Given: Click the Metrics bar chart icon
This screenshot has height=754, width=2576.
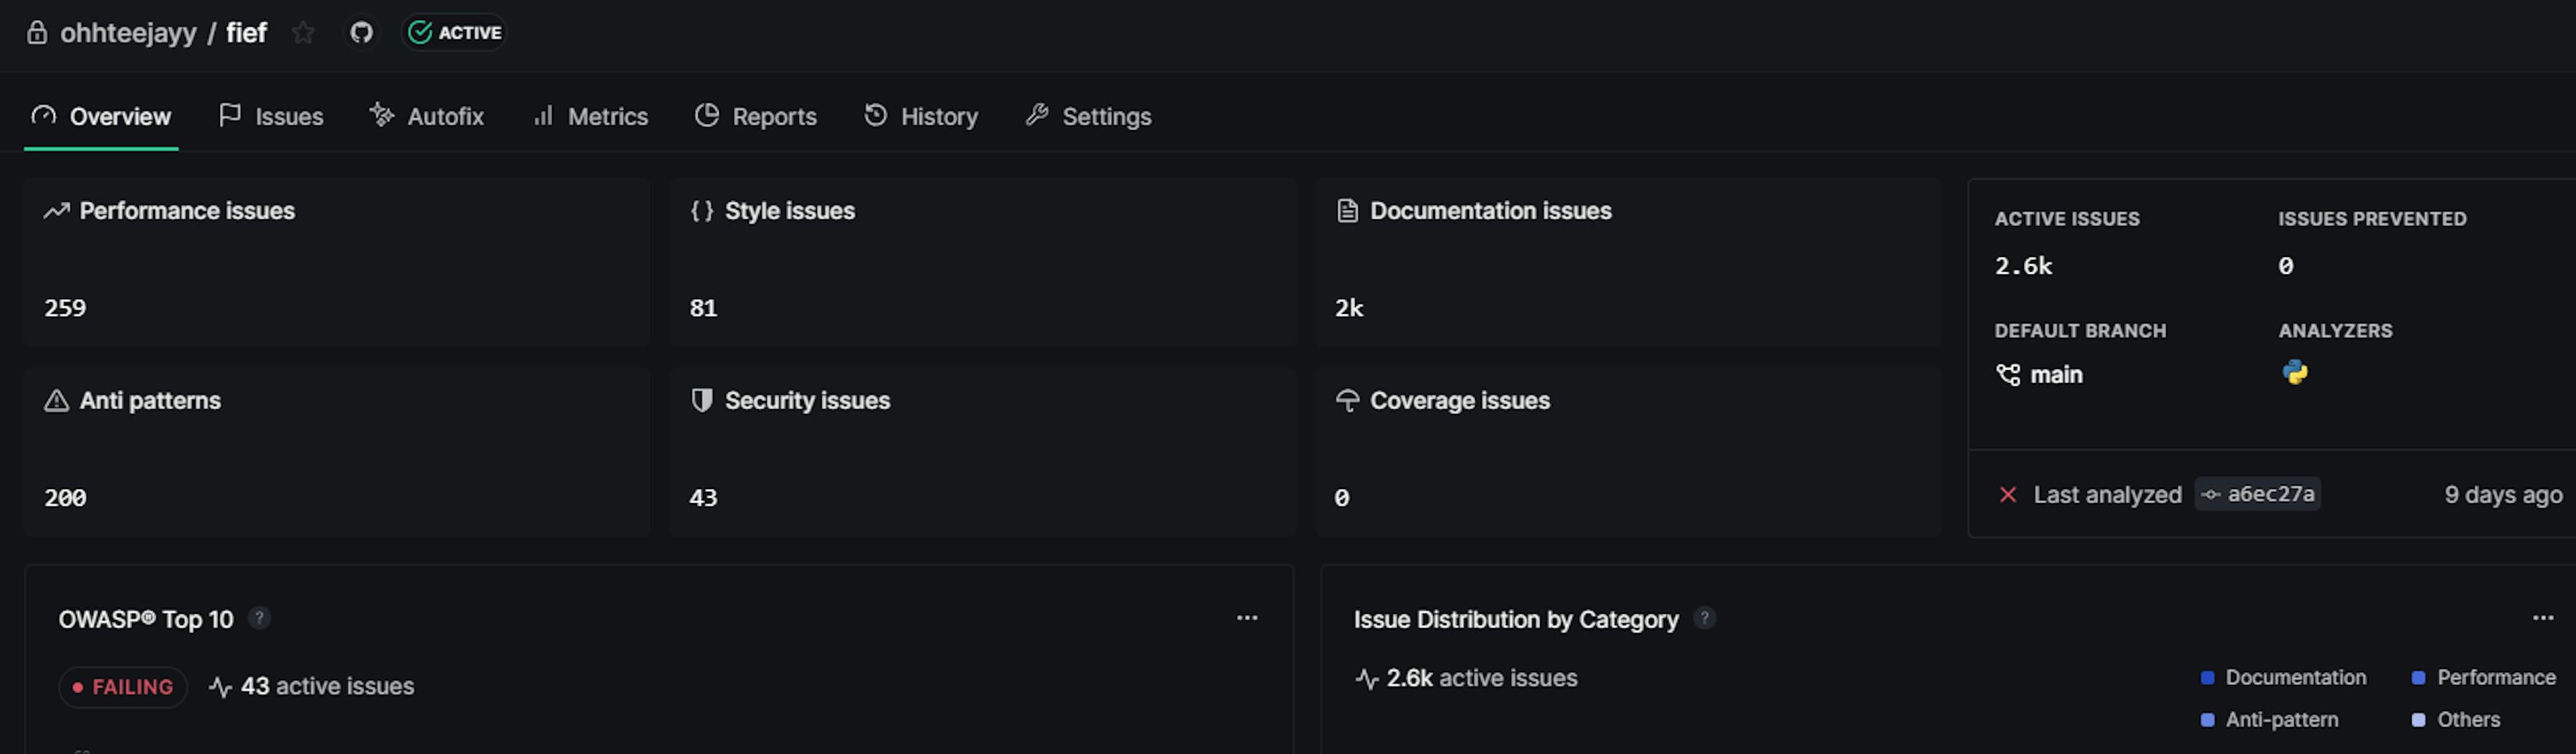Looking at the screenshot, I should 543,116.
